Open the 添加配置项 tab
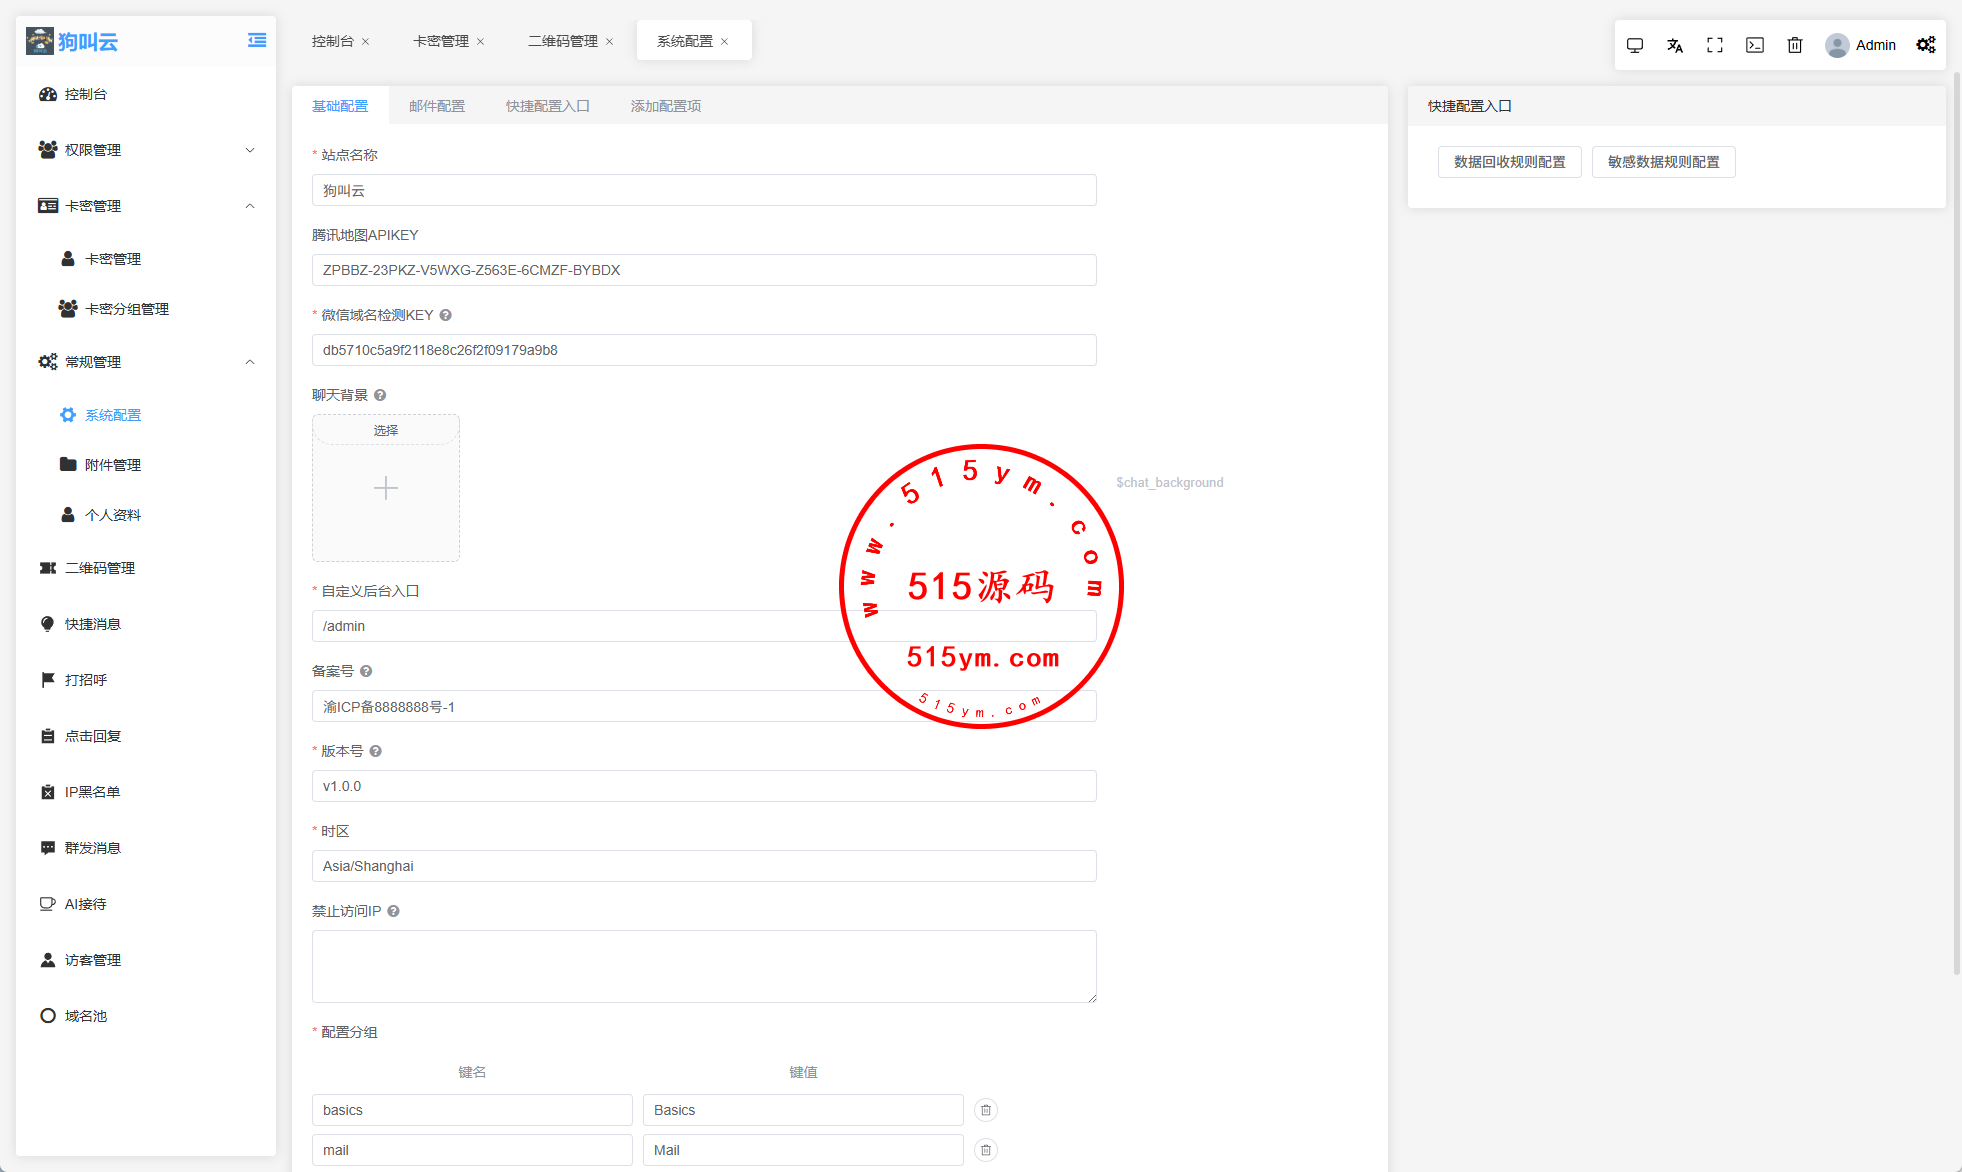Screen dimensions: 1962x1172 click(665, 106)
